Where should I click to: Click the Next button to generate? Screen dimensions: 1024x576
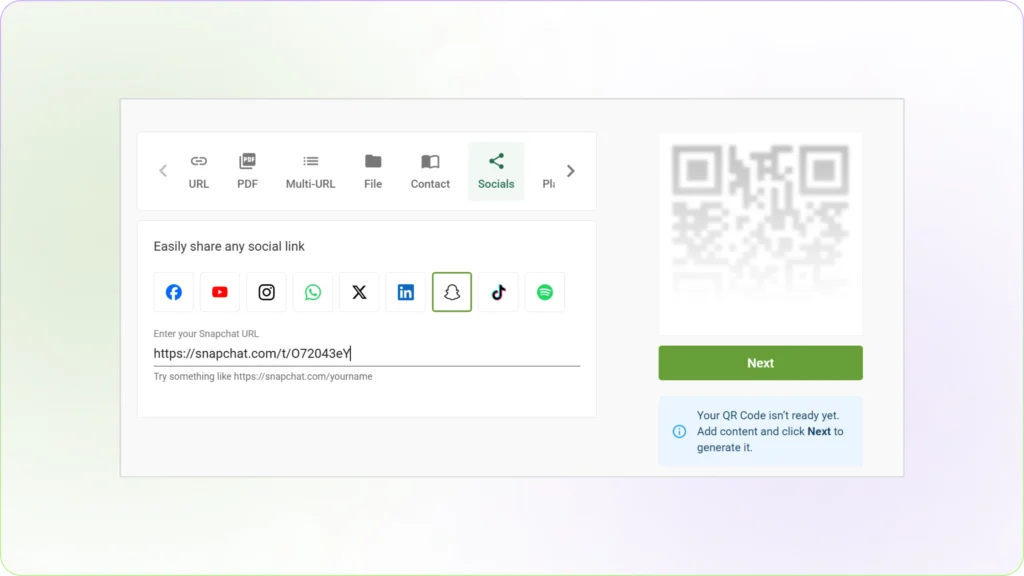click(x=760, y=362)
